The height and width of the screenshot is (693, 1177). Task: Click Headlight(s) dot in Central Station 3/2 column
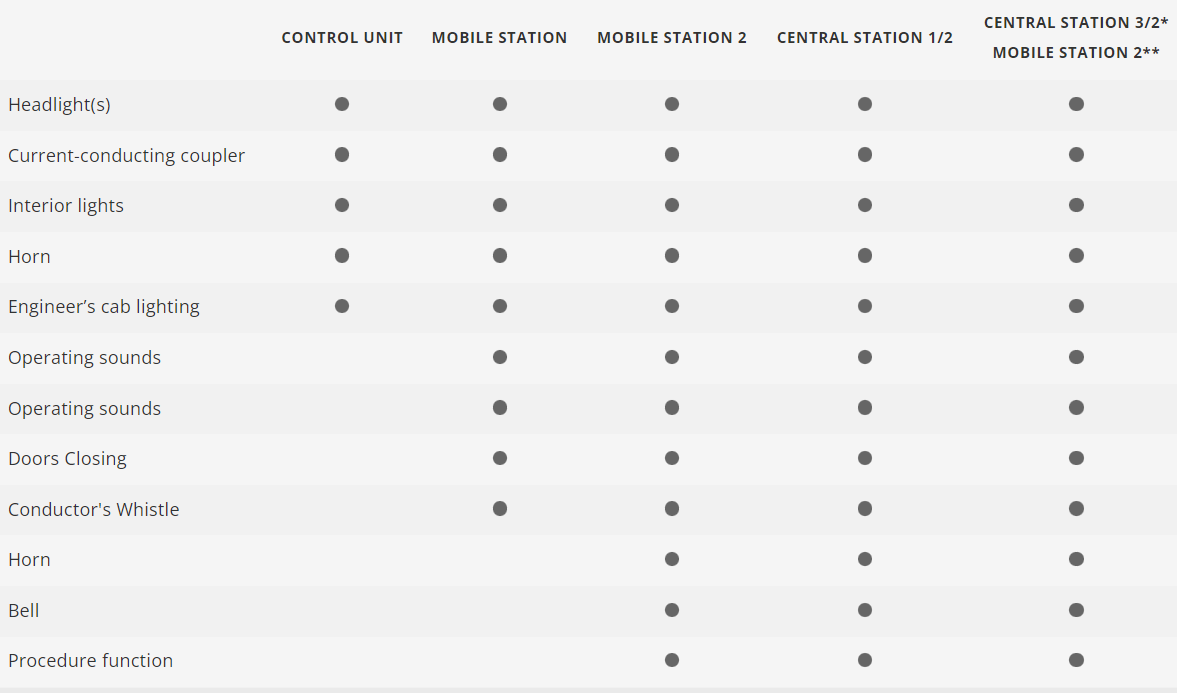1076,104
